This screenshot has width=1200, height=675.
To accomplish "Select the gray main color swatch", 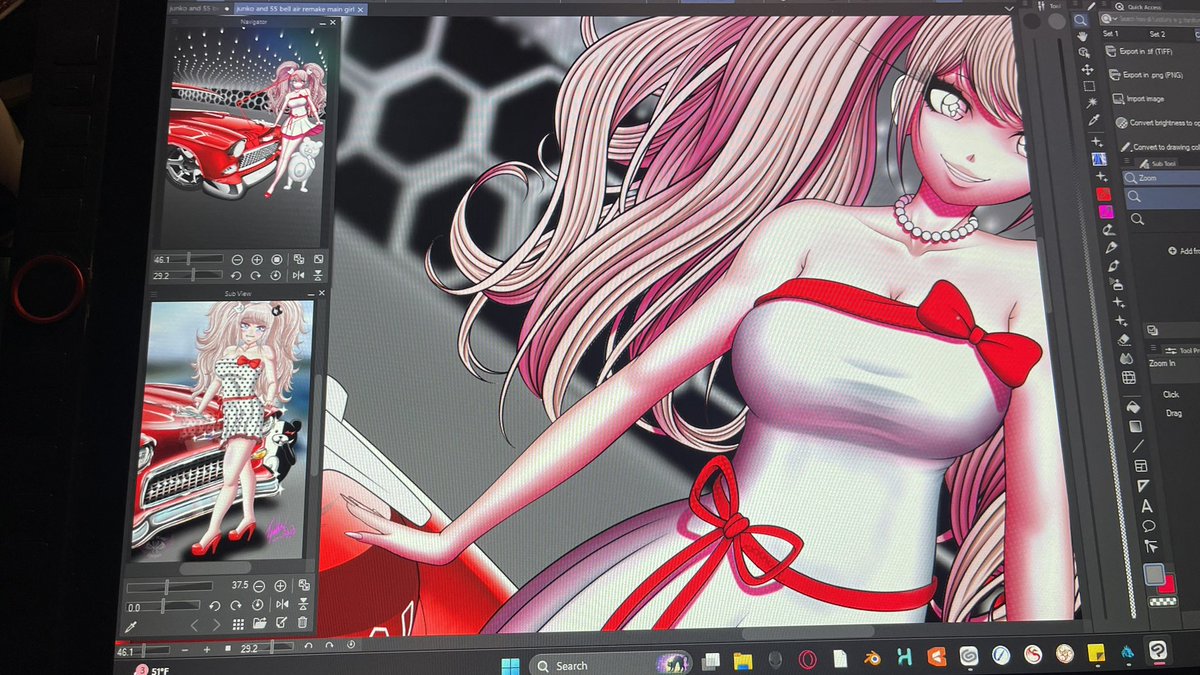I will click(x=1154, y=574).
